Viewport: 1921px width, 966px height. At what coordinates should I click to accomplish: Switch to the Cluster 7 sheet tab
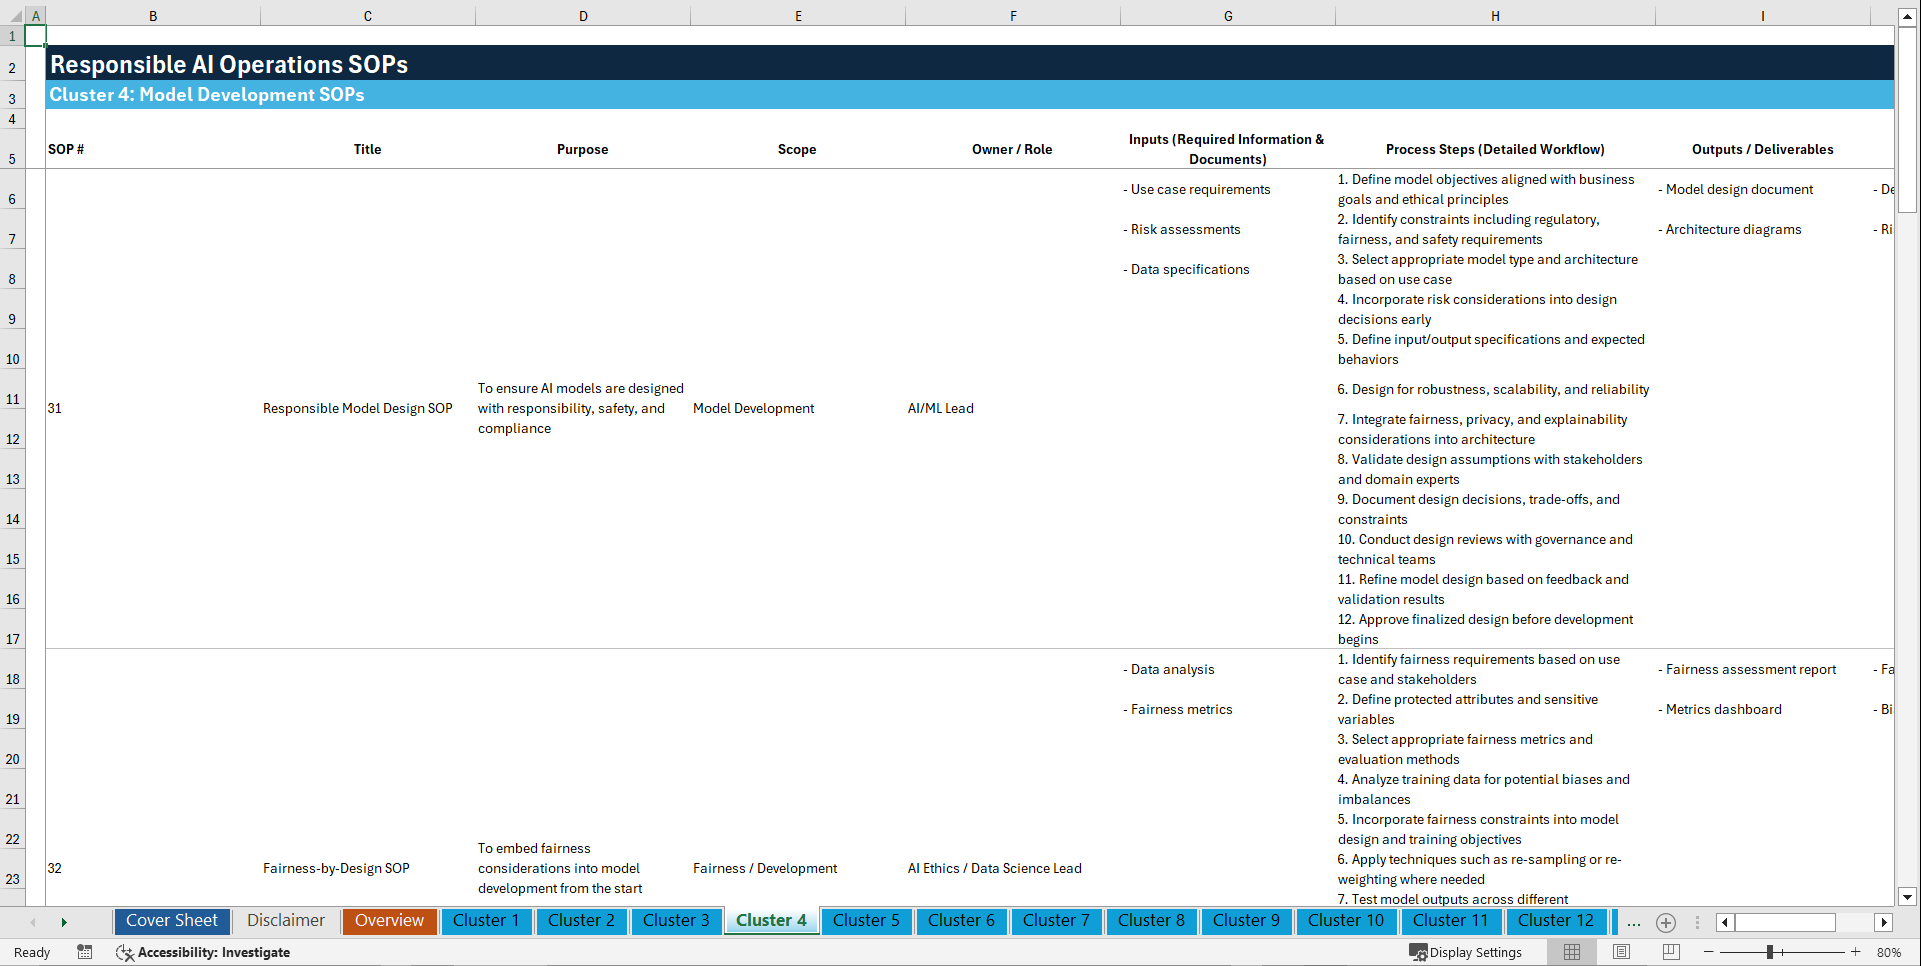pyautogui.click(x=1056, y=921)
